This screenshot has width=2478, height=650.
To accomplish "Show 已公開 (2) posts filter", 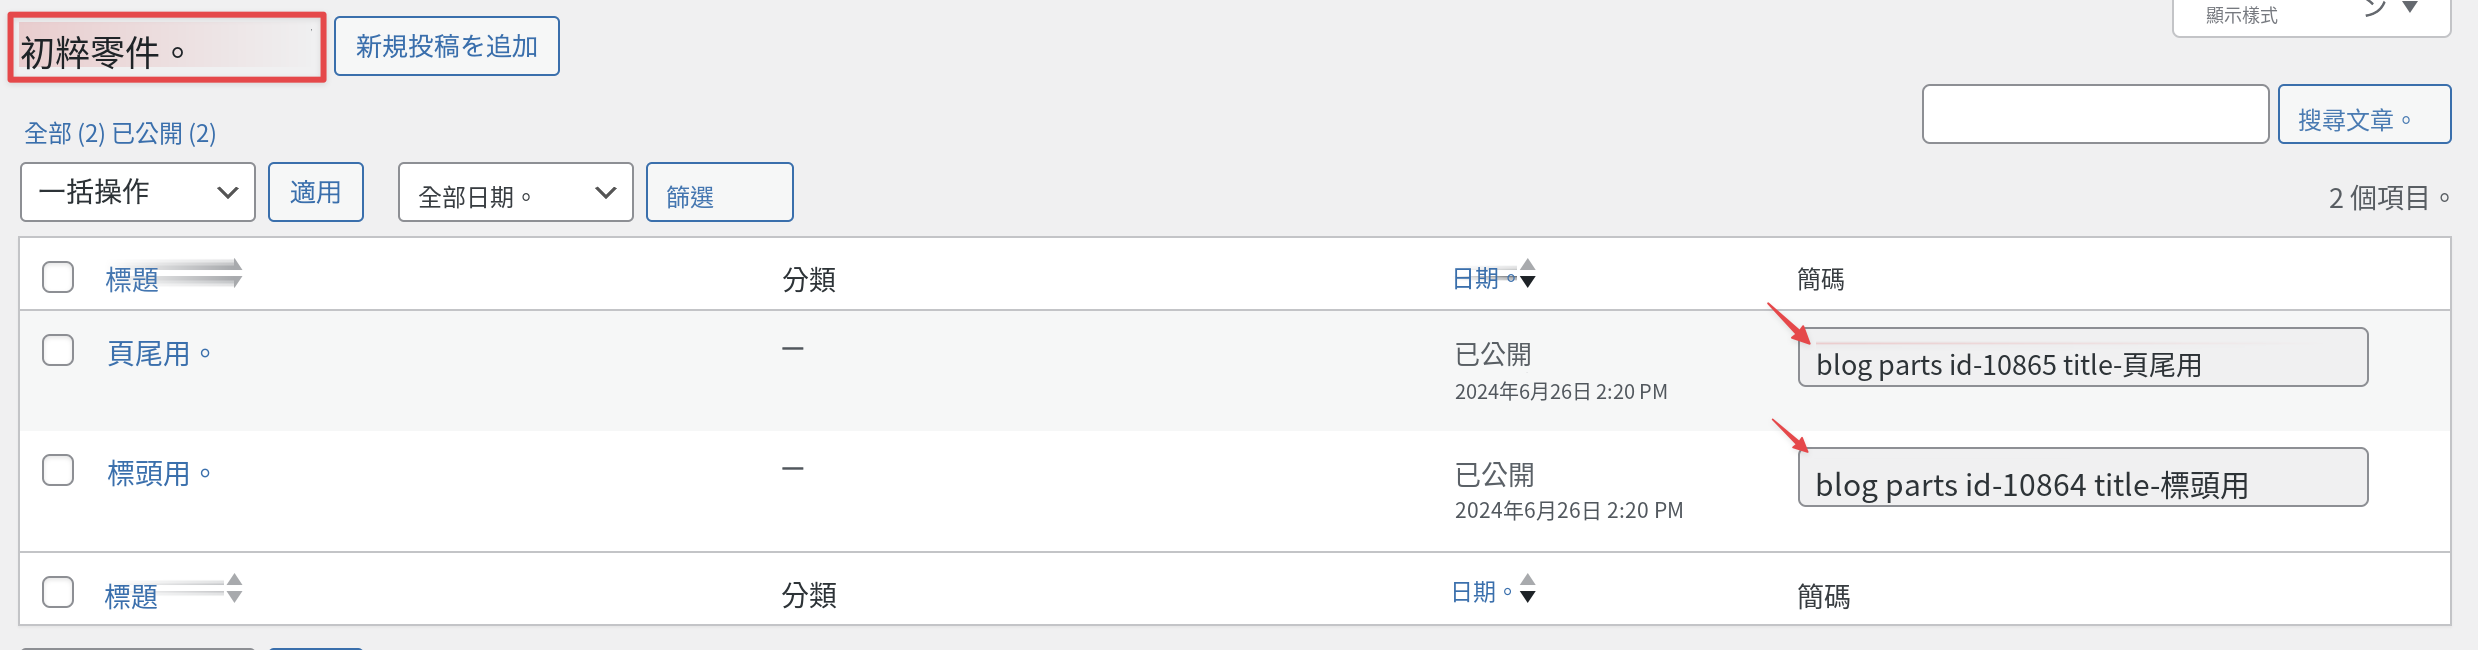I will [164, 133].
